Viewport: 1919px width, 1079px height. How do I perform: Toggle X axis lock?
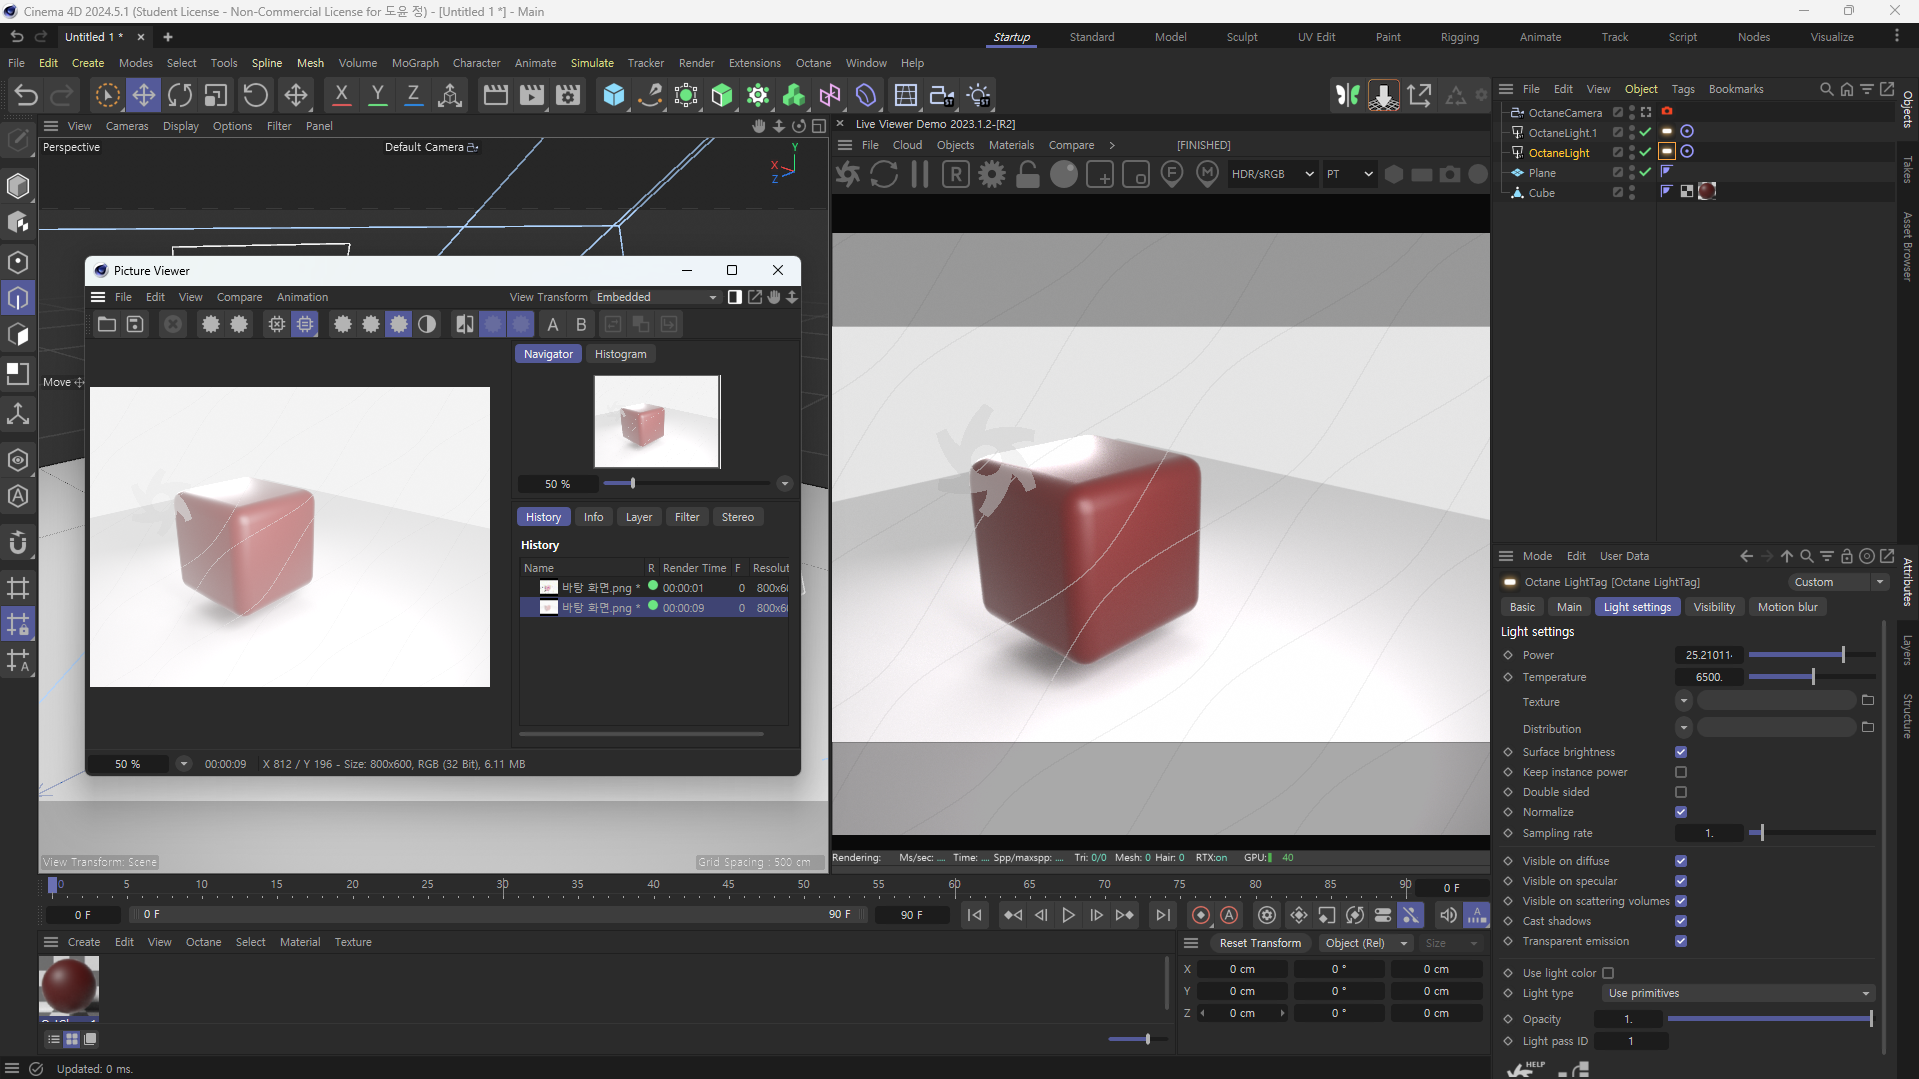coord(341,95)
